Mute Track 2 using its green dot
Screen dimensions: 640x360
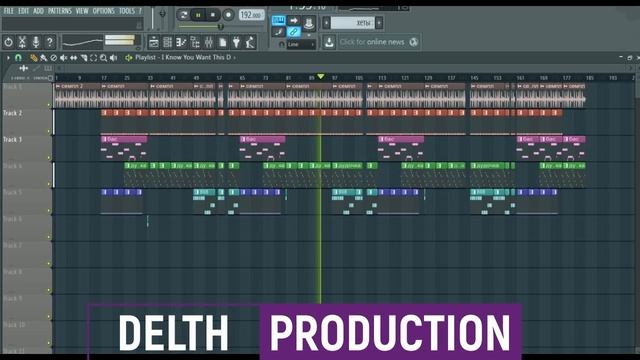coord(49,131)
